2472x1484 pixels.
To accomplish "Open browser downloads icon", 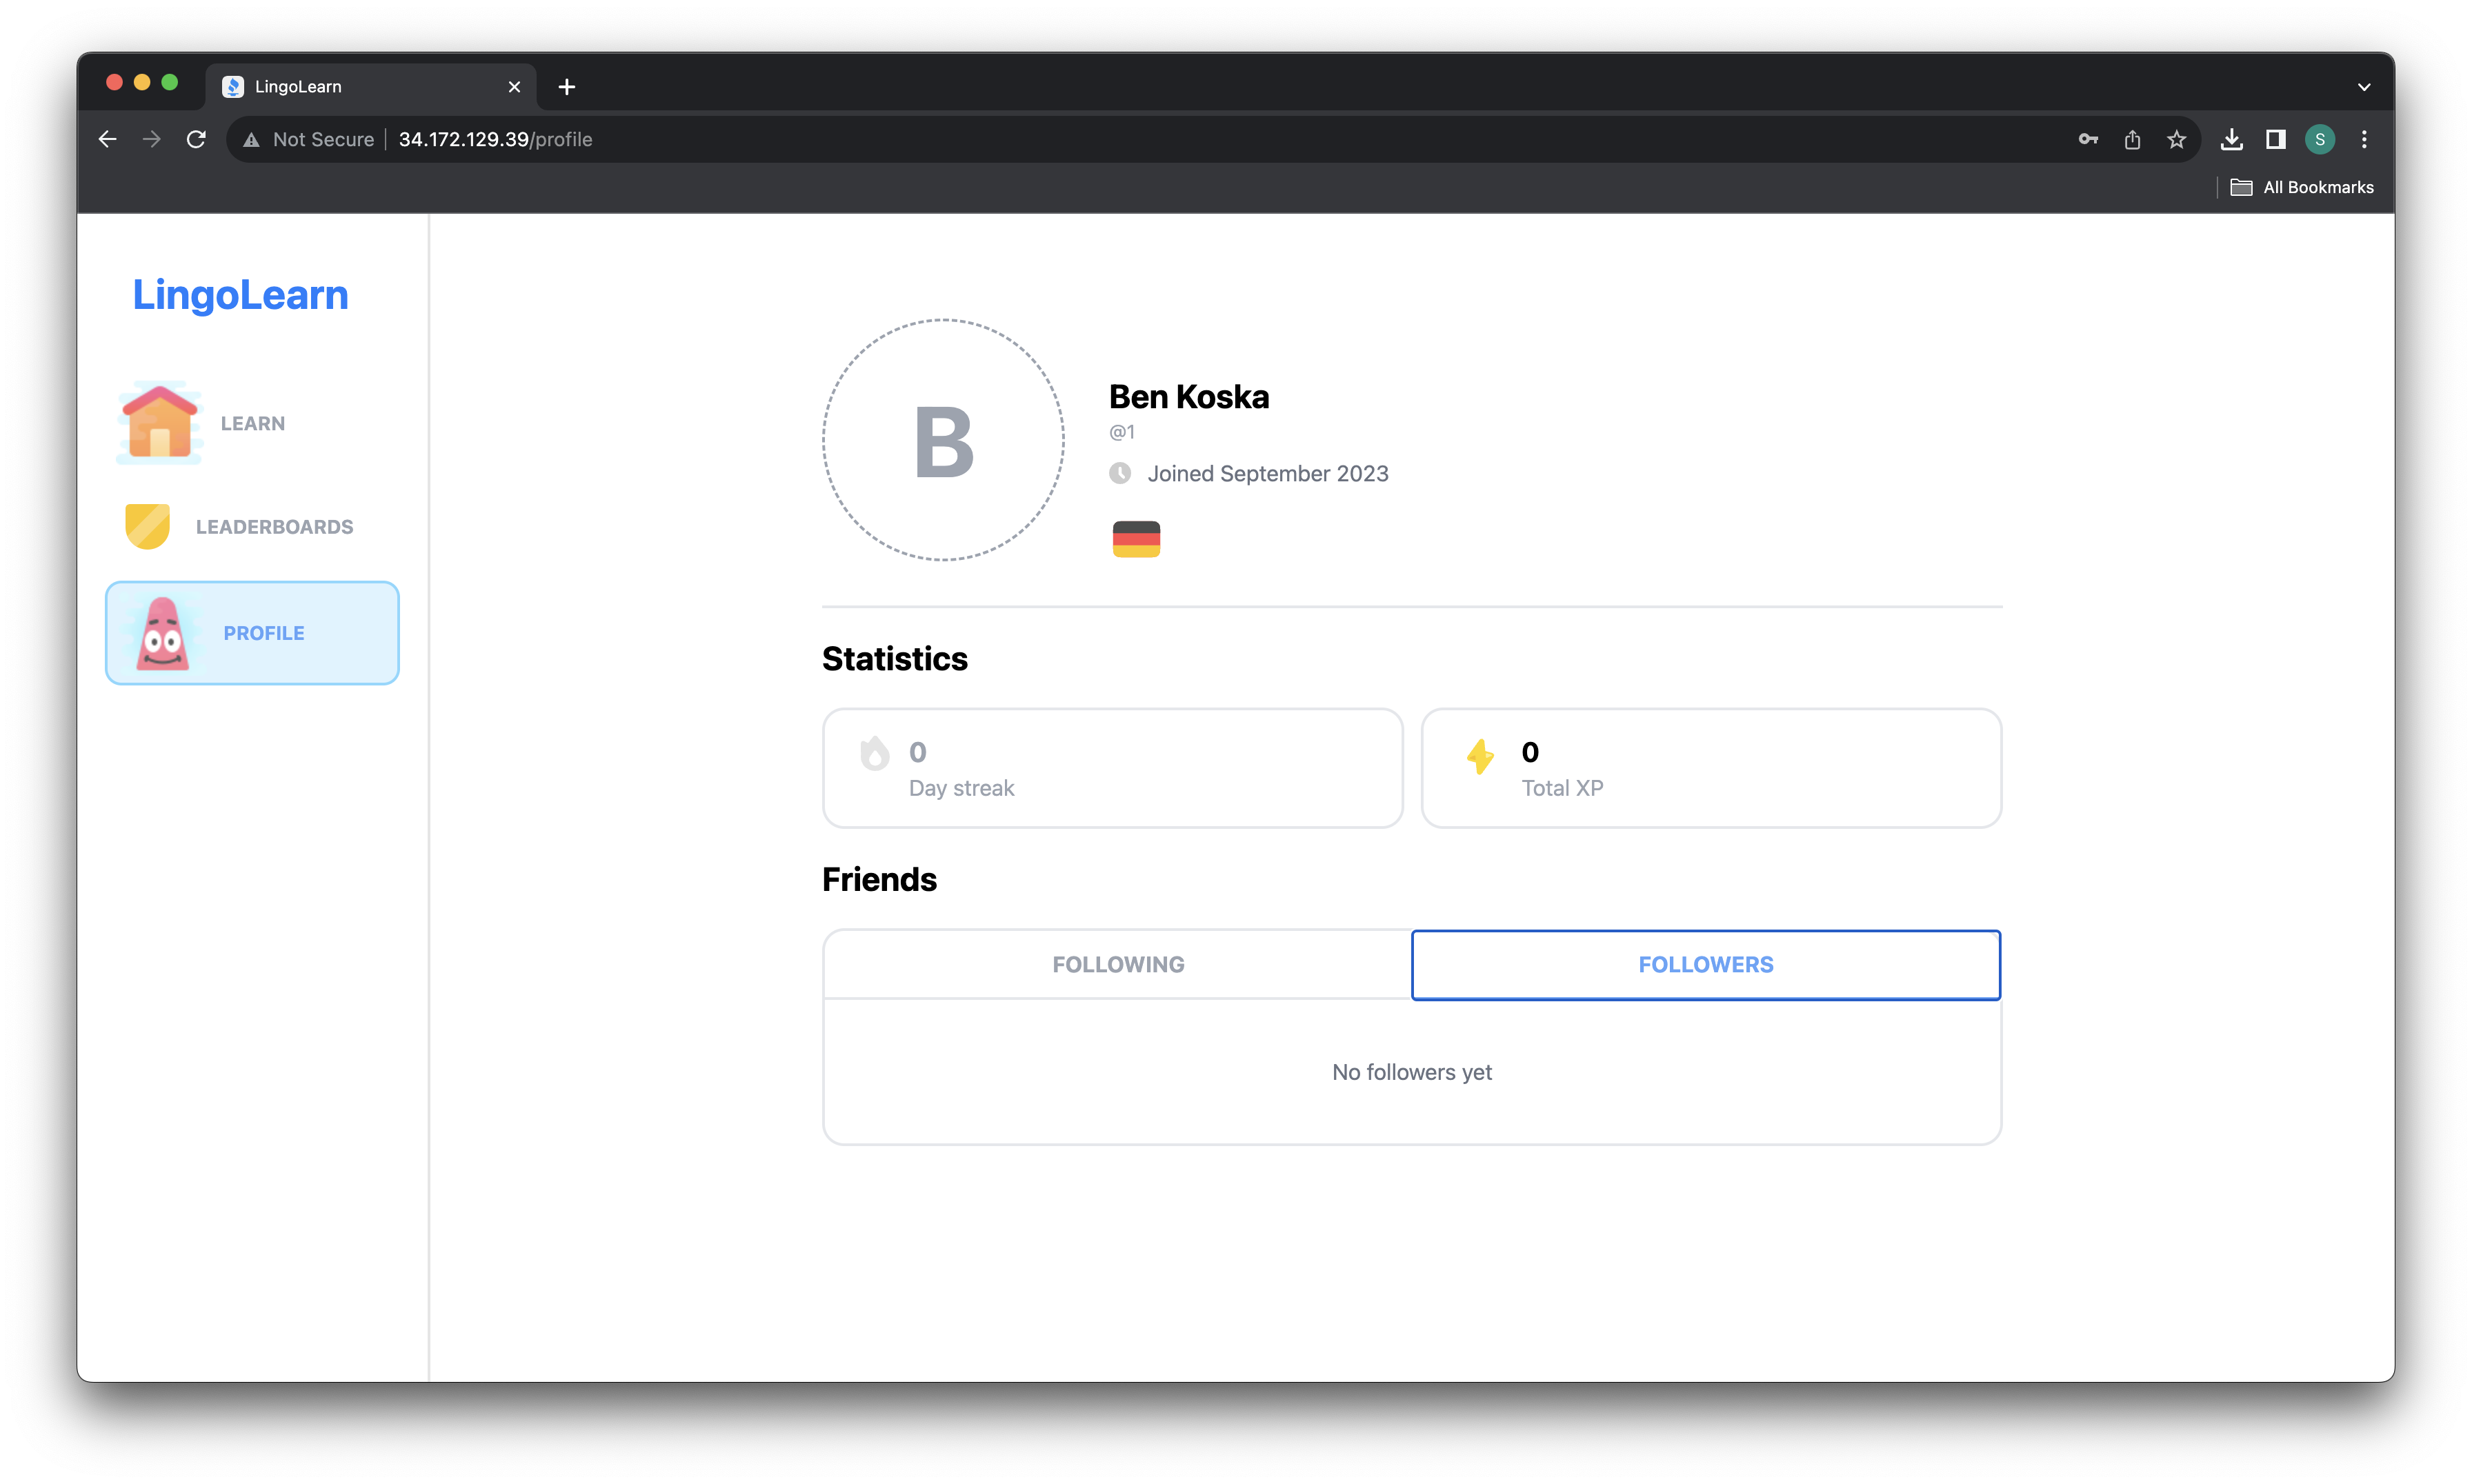I will tap(2232, 140).
